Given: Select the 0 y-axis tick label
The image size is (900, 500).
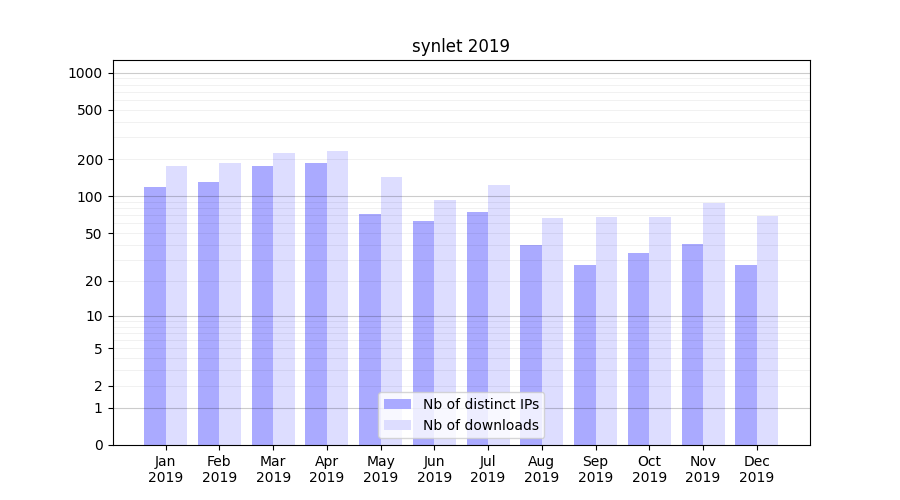Looking at the screenshot, I should 98,445.
